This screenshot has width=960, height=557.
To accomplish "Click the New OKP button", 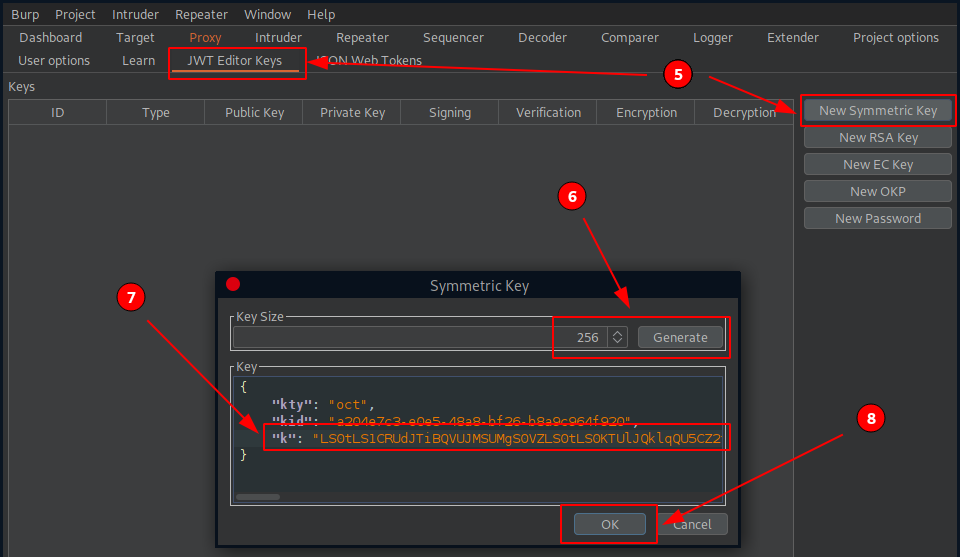I will click(x=878, y=192).
